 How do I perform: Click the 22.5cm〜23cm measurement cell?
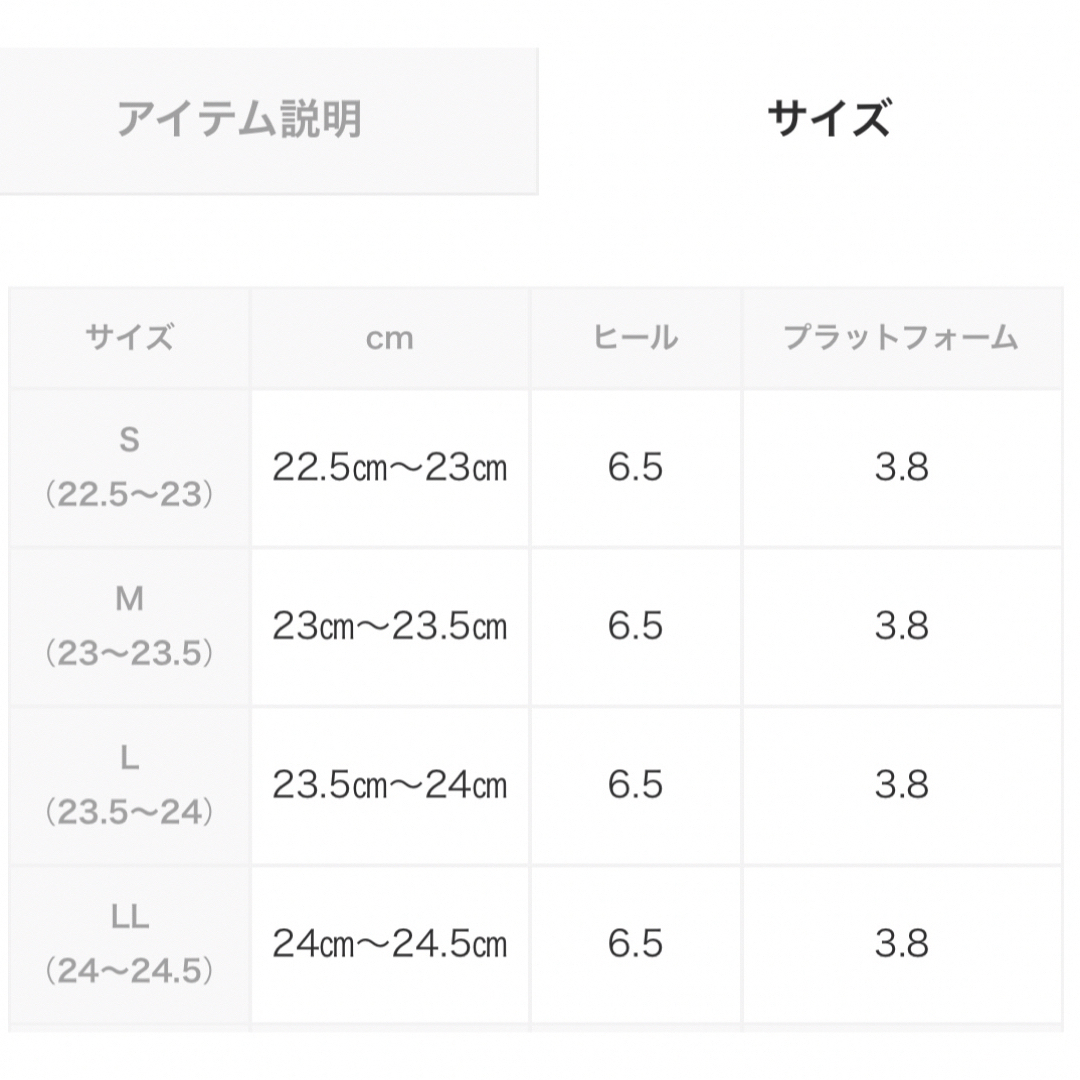(391, 468)
